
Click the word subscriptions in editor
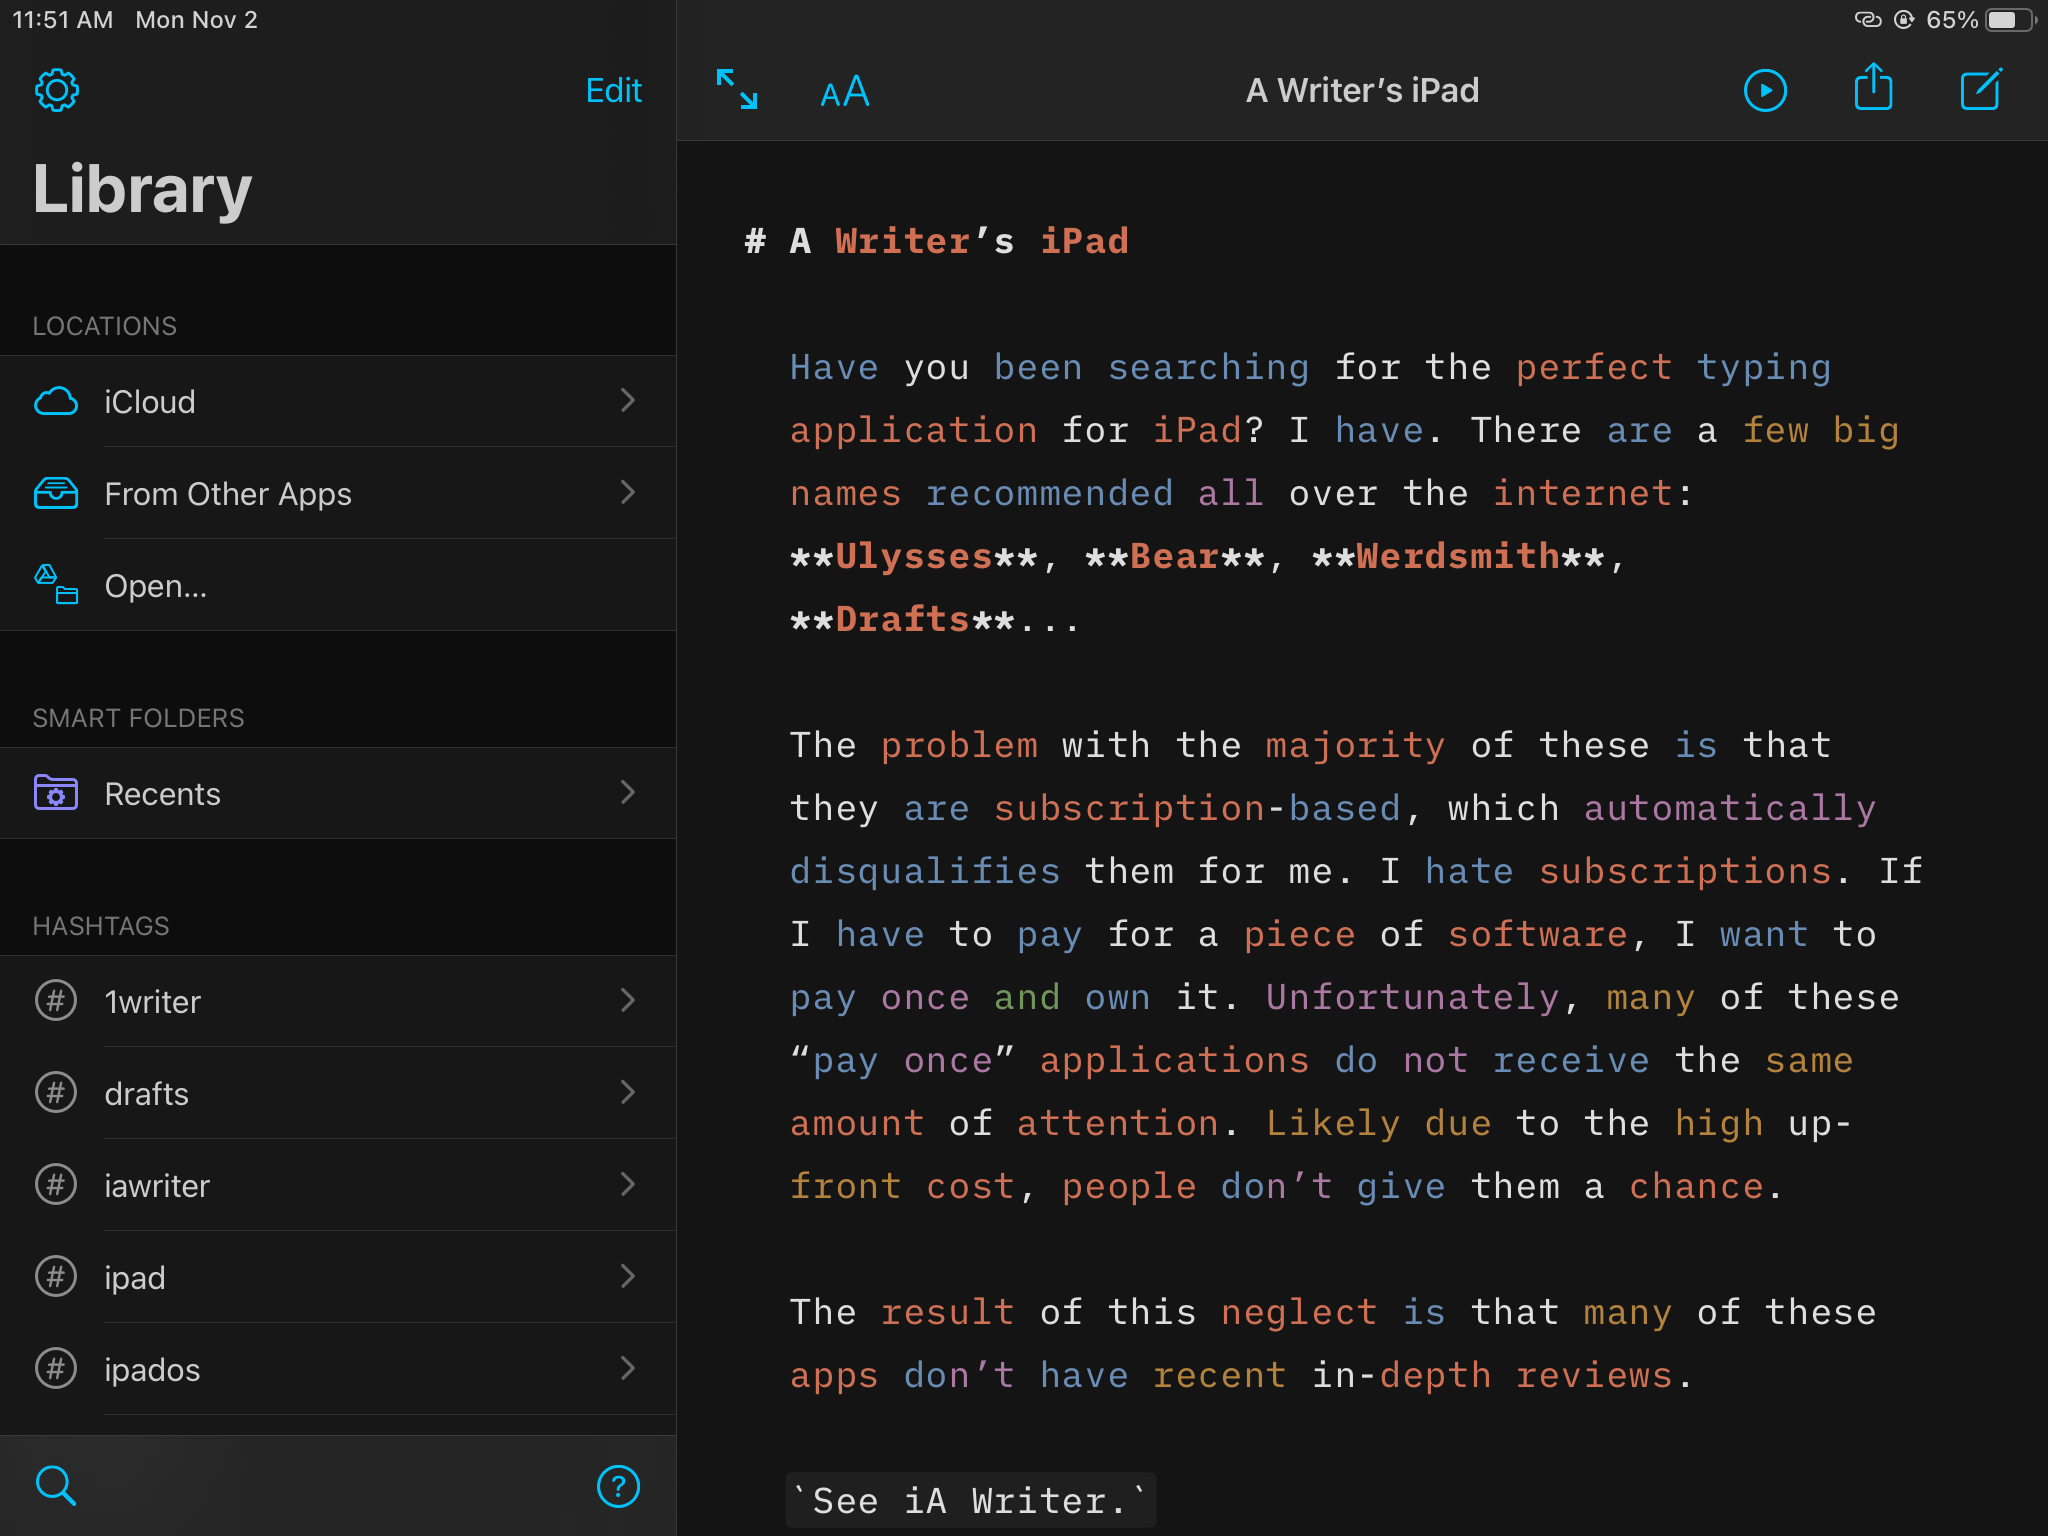point(1685,872)
